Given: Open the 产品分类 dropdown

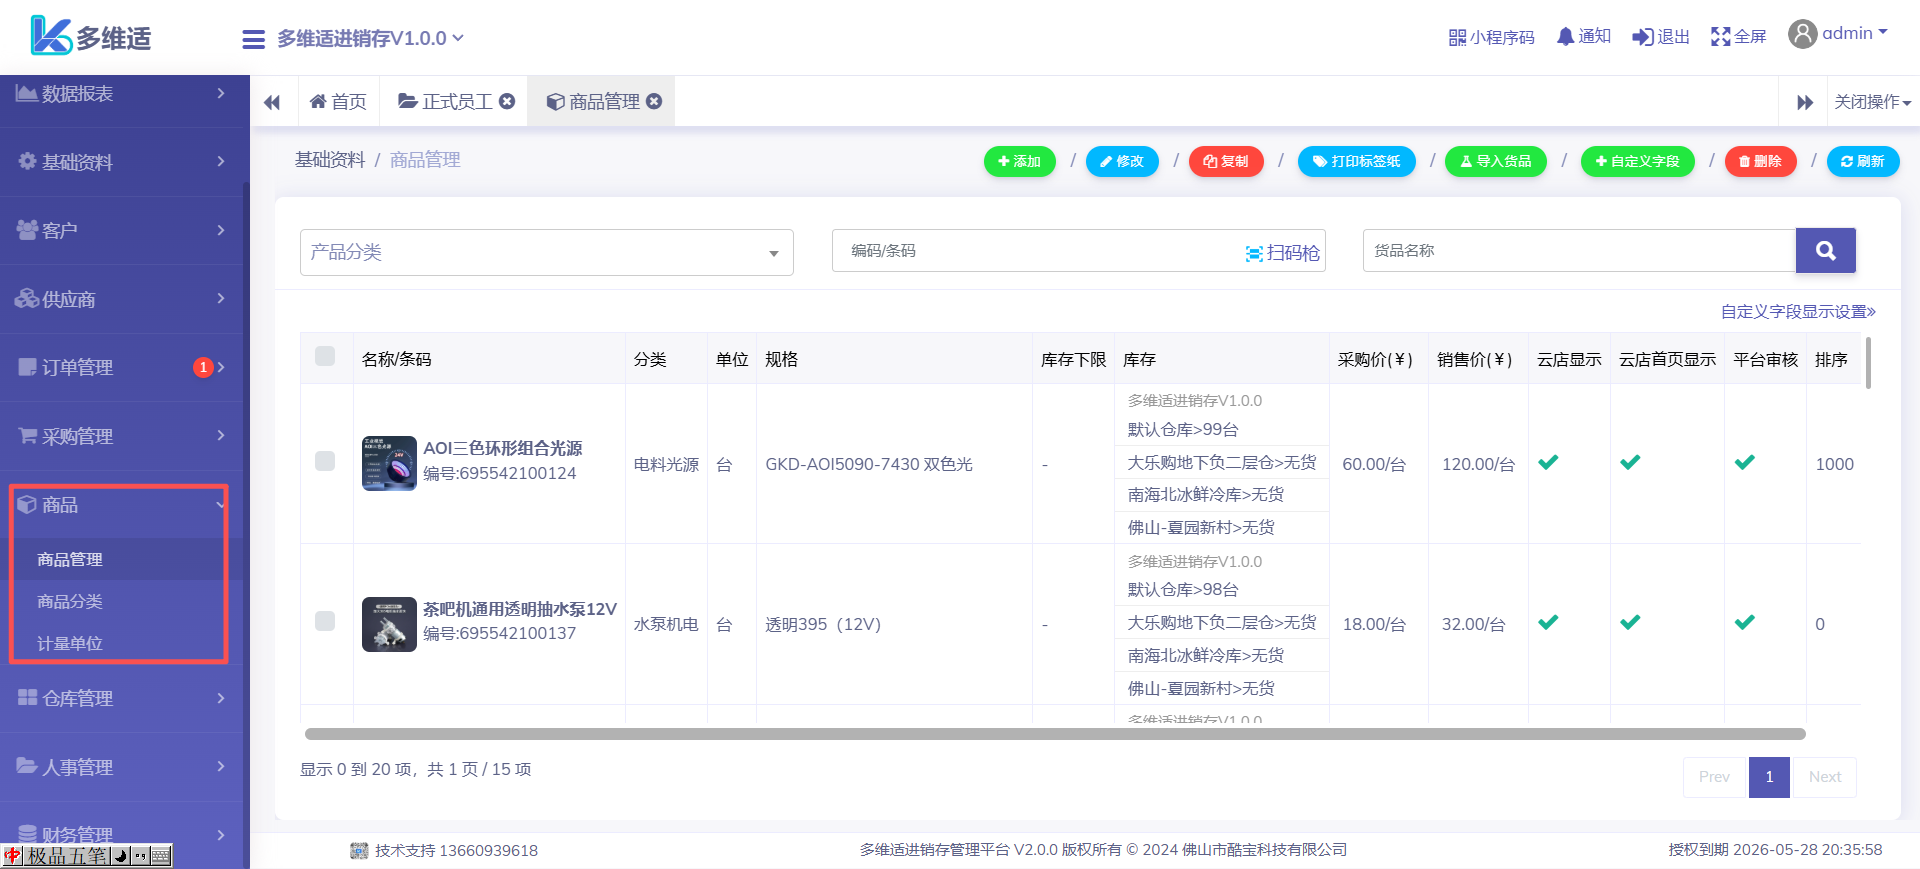Looking at the screenshot, I should 546,252.
